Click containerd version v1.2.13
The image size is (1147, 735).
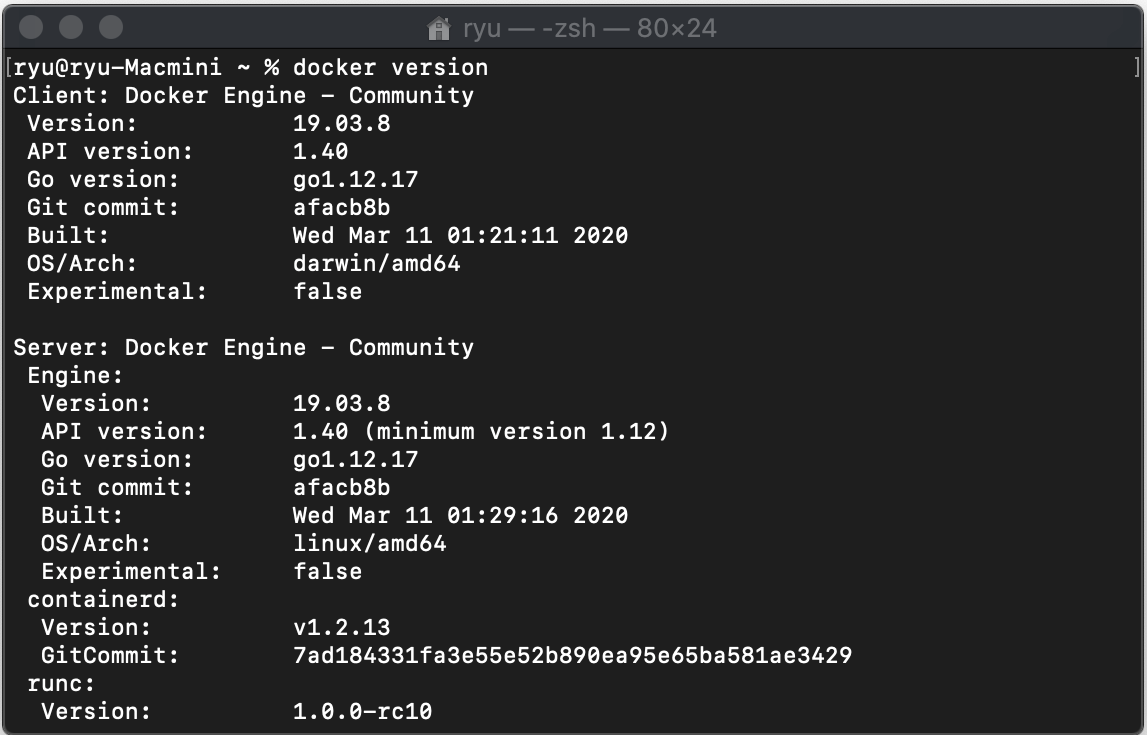coord(342,627)
